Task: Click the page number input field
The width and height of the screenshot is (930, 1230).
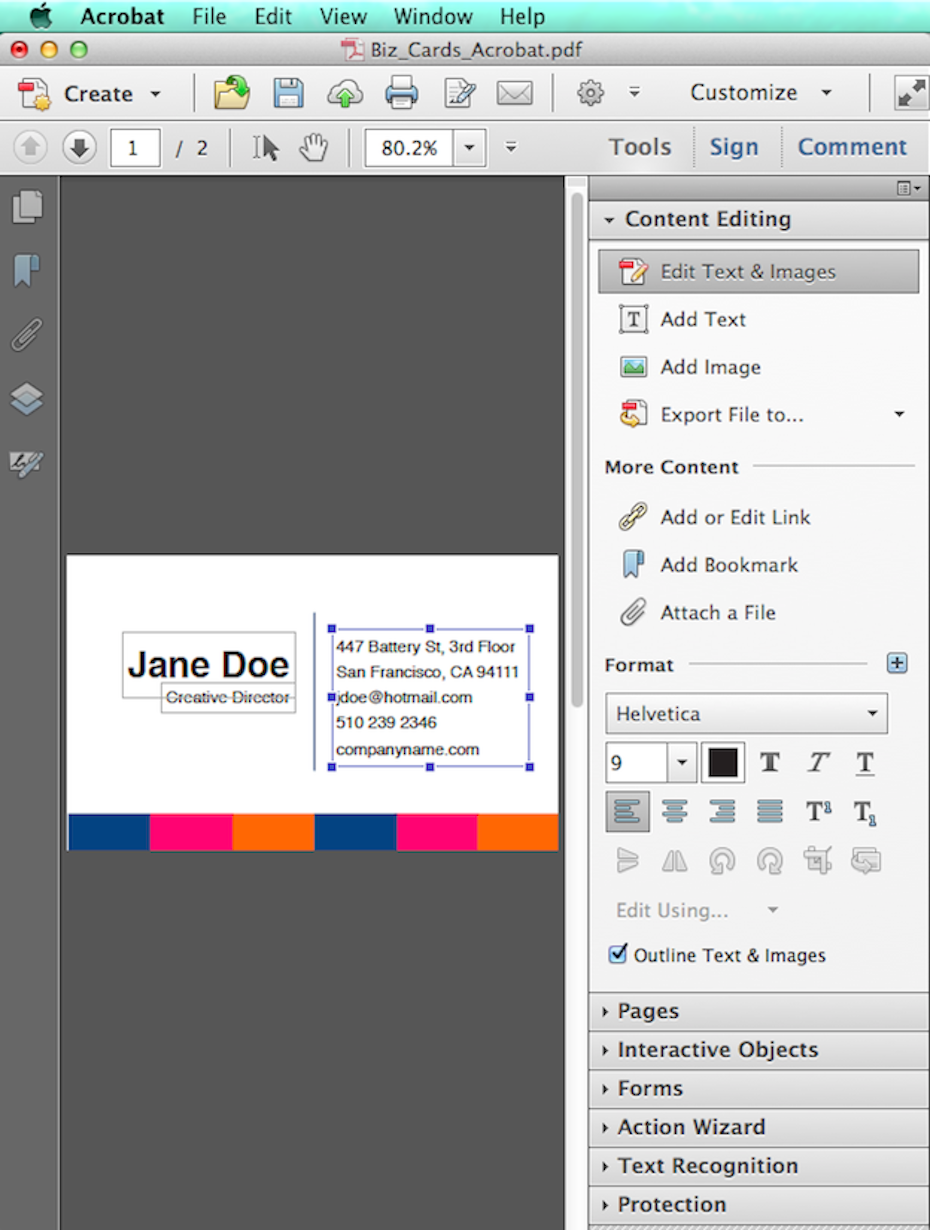Action: click(135, 148)
